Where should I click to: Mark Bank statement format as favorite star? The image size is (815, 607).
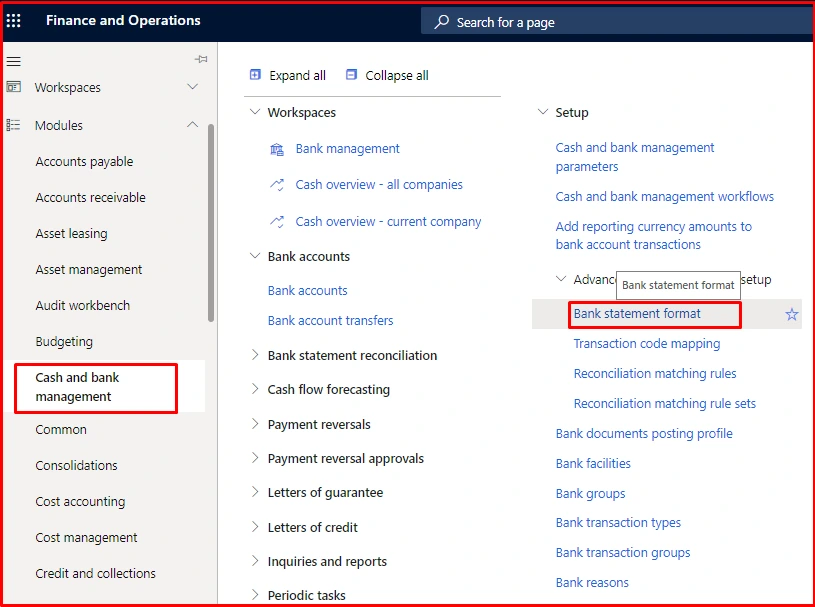(x=792, y=314)
